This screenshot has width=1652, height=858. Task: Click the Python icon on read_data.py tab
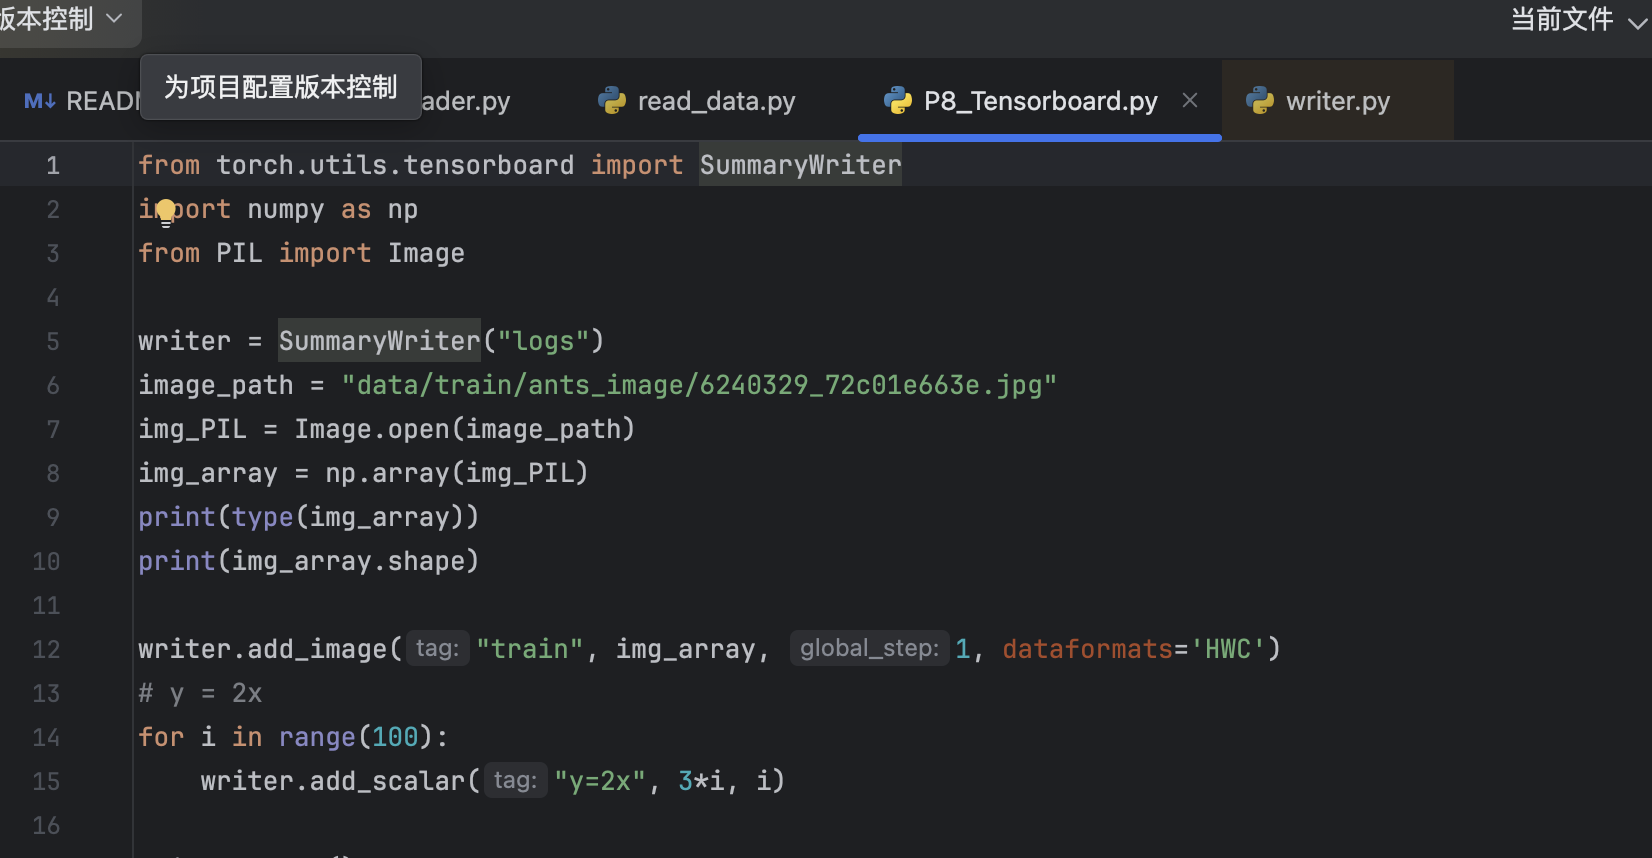point(611,101)
